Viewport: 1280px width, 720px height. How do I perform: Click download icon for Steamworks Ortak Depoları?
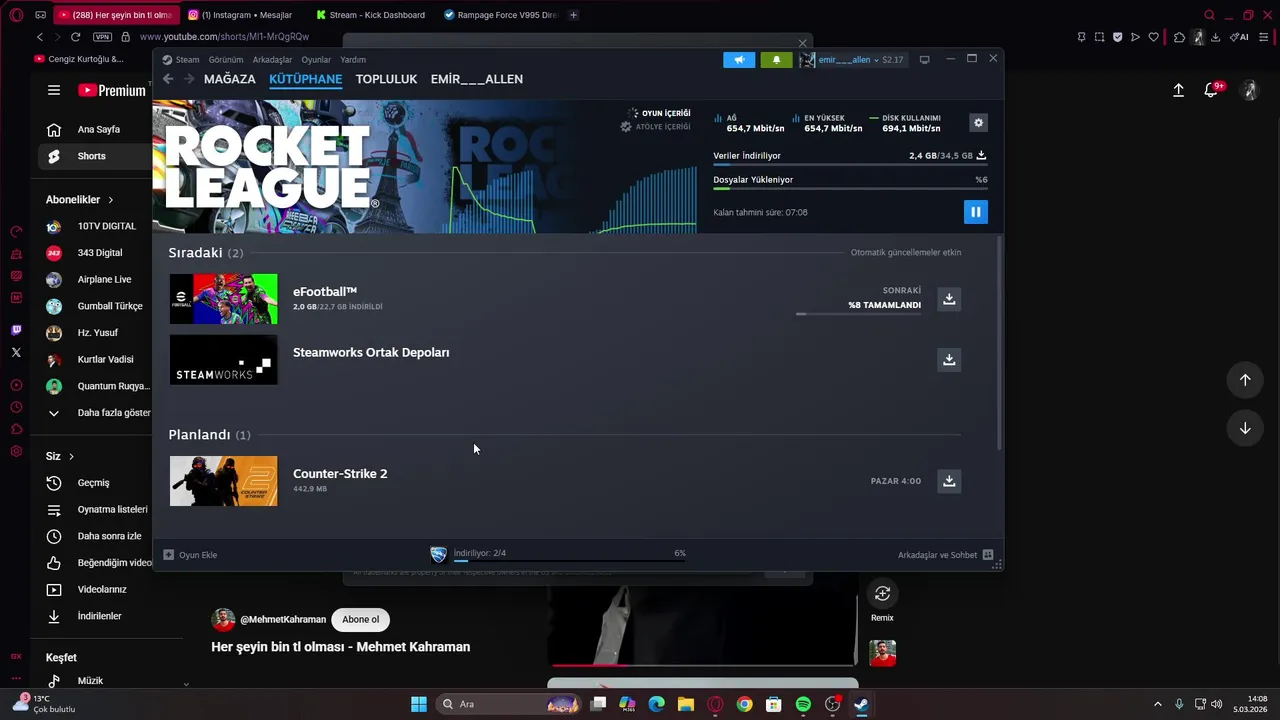pyautogui.click(x=949, y=359)
